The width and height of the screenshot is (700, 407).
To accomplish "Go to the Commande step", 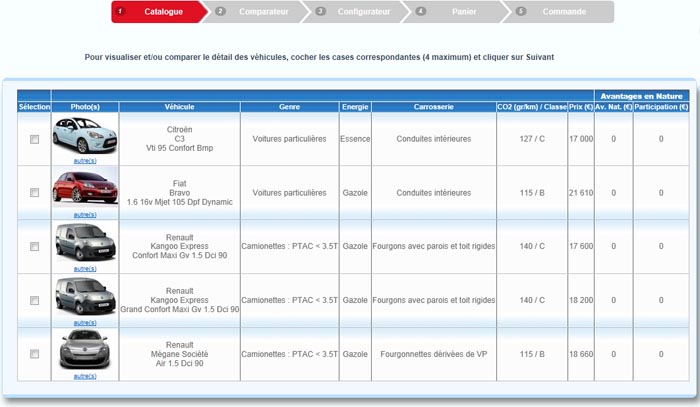I will pyautogui.click(x=563, y=12).
